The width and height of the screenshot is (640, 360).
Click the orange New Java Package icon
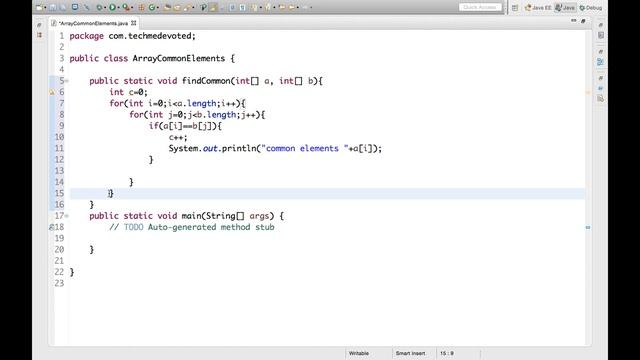coord(142,7)
